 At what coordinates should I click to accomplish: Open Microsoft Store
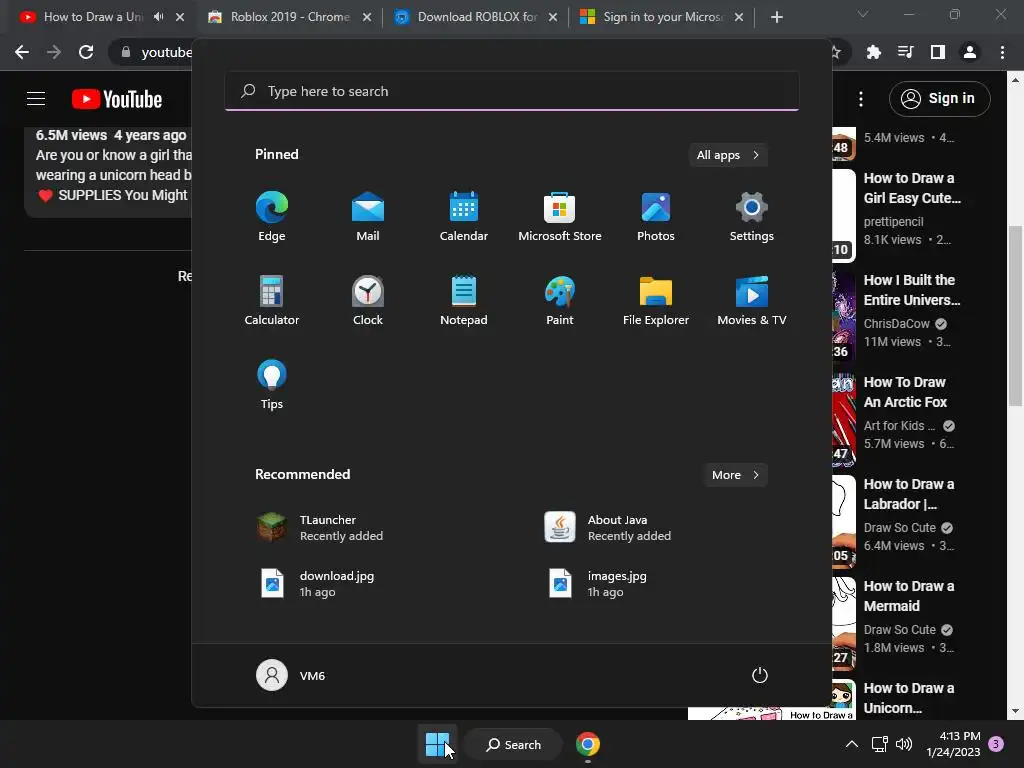point(560,217)
